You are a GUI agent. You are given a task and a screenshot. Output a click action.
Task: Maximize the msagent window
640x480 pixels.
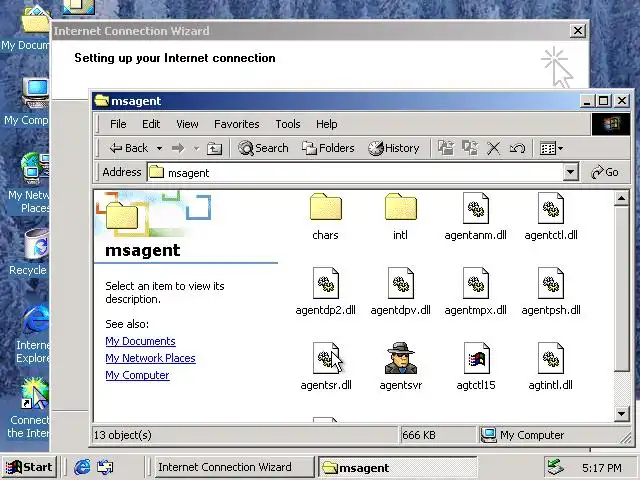(603, 100)
